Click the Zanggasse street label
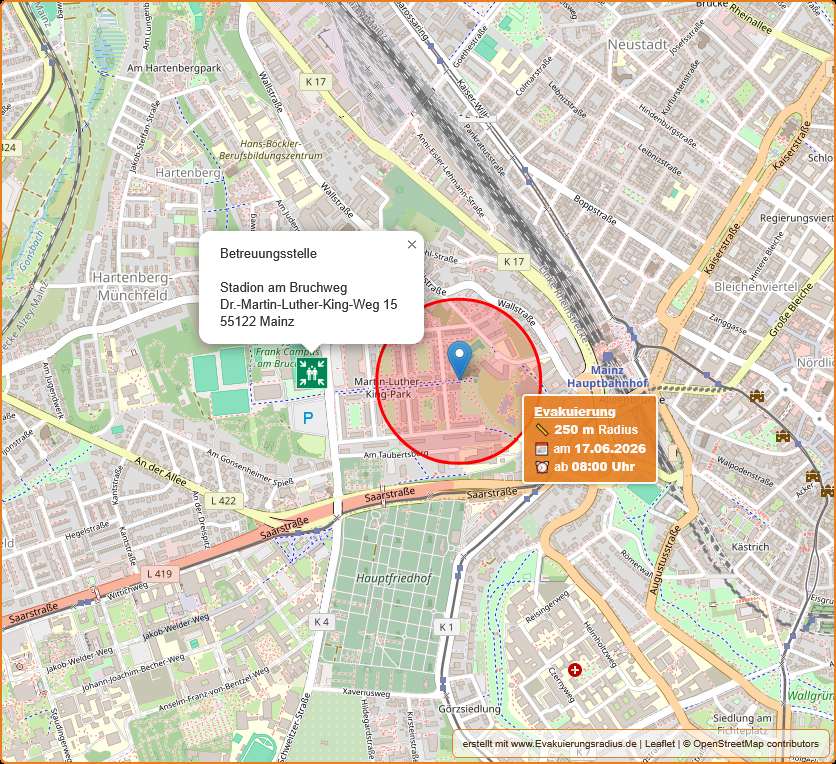Image resolution: width=836 pixels, height=764 pixels. pyautogui.click(x=728, y=324)
